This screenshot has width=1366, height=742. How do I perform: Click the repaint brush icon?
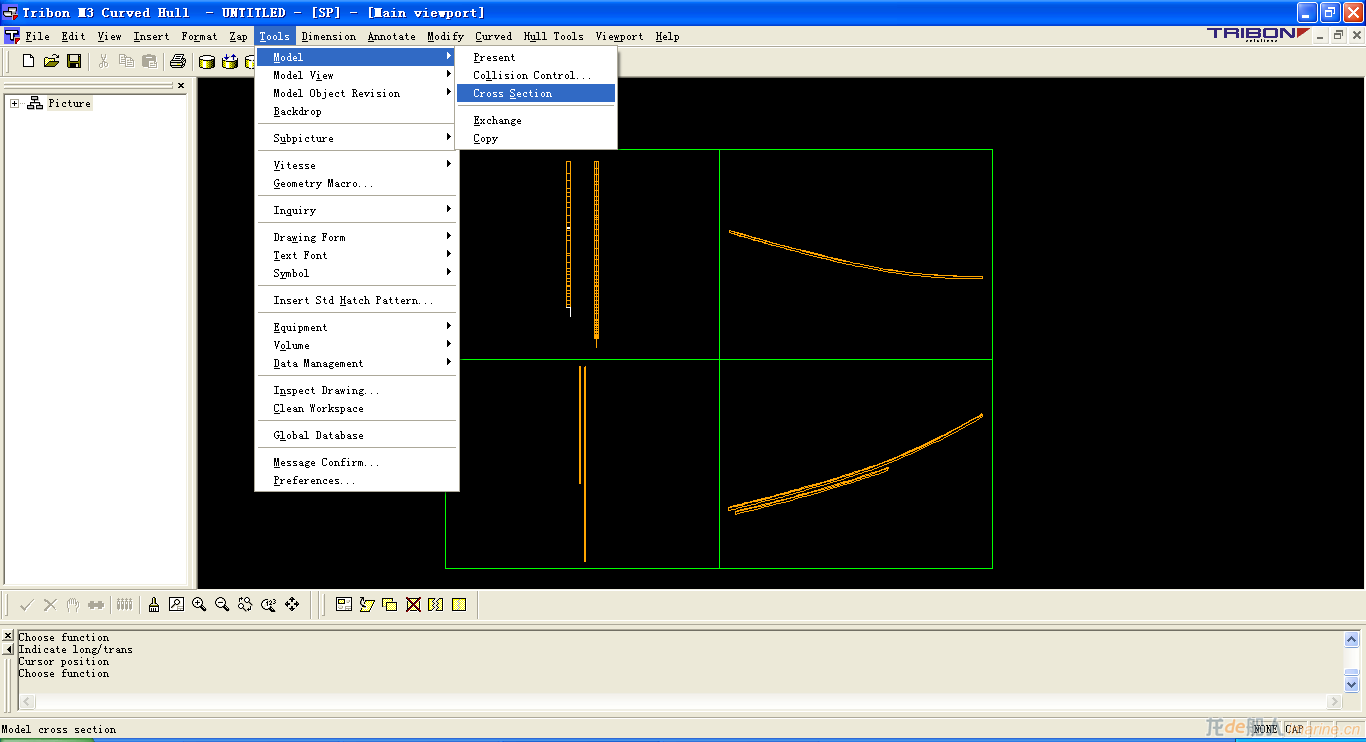[154, 604]
